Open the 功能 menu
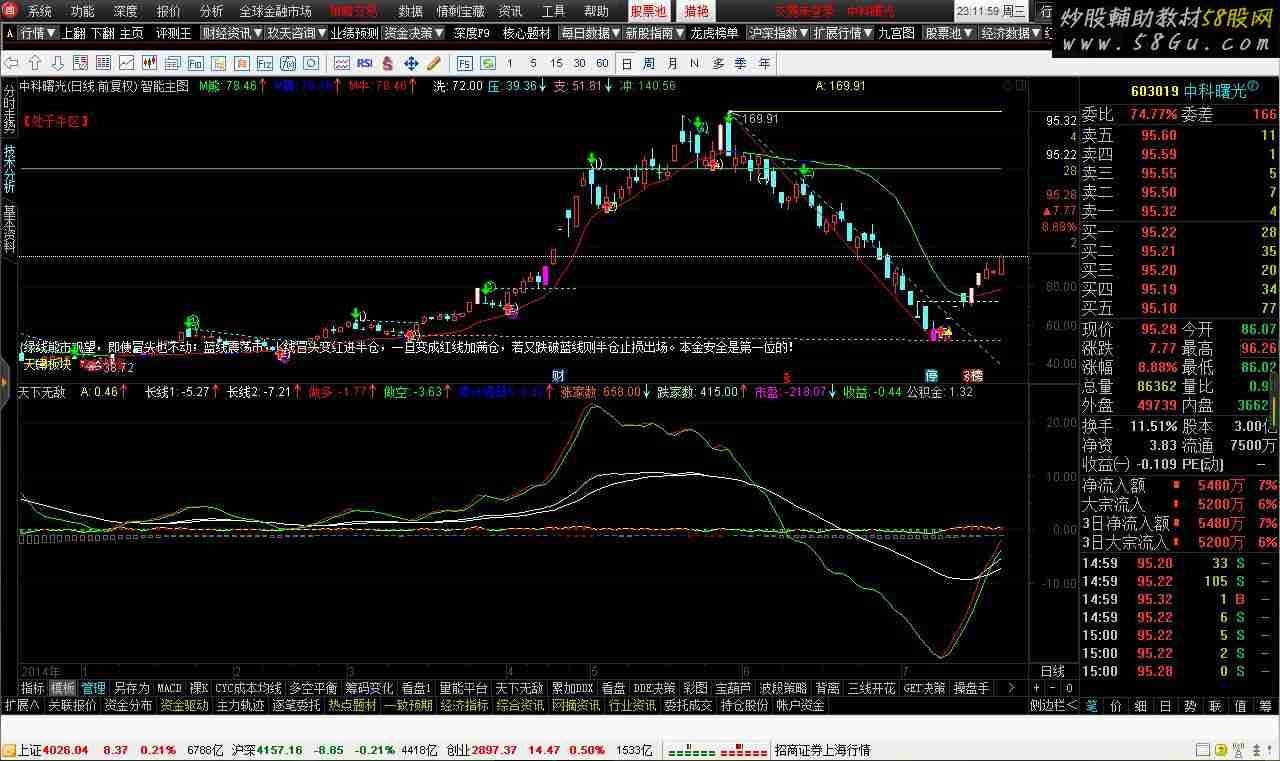This screenshot has height=761, width=1280. (82, 11)
